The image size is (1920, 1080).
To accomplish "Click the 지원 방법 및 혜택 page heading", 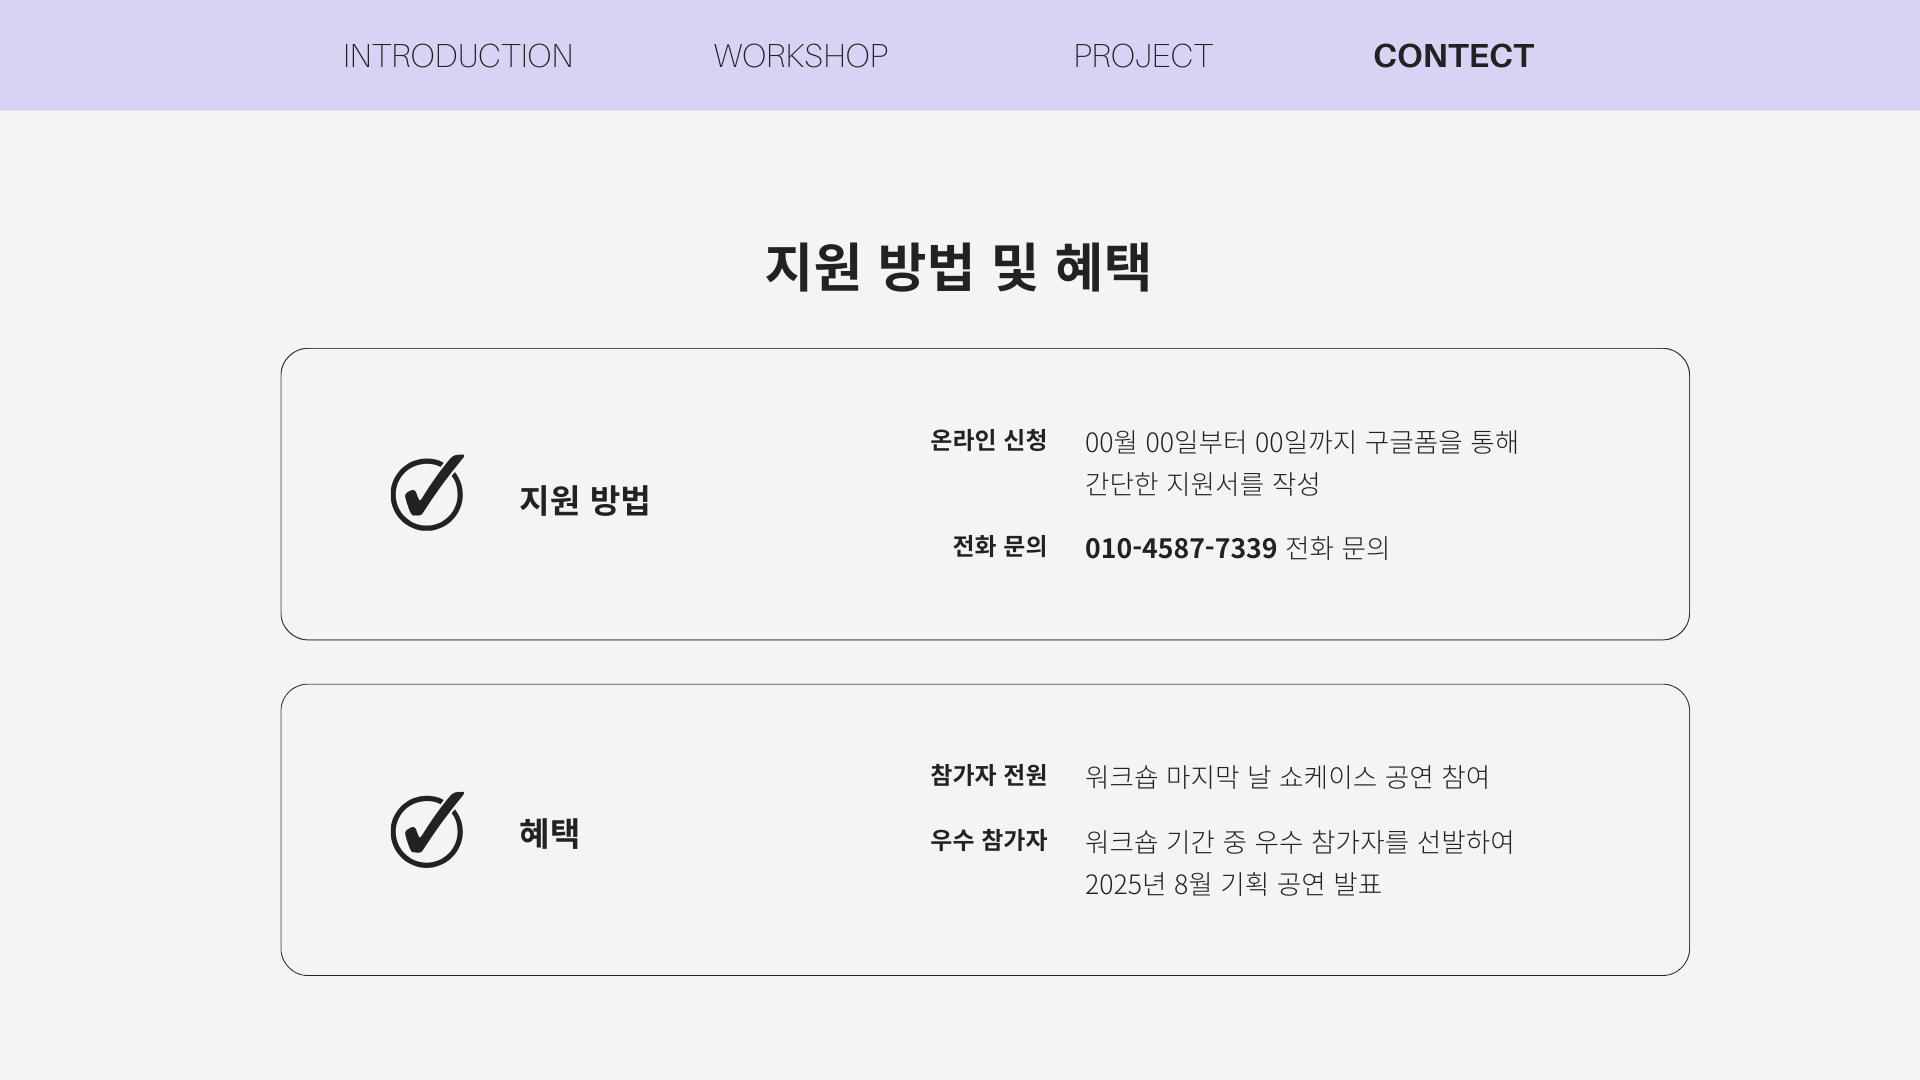I will pos(958,267).
